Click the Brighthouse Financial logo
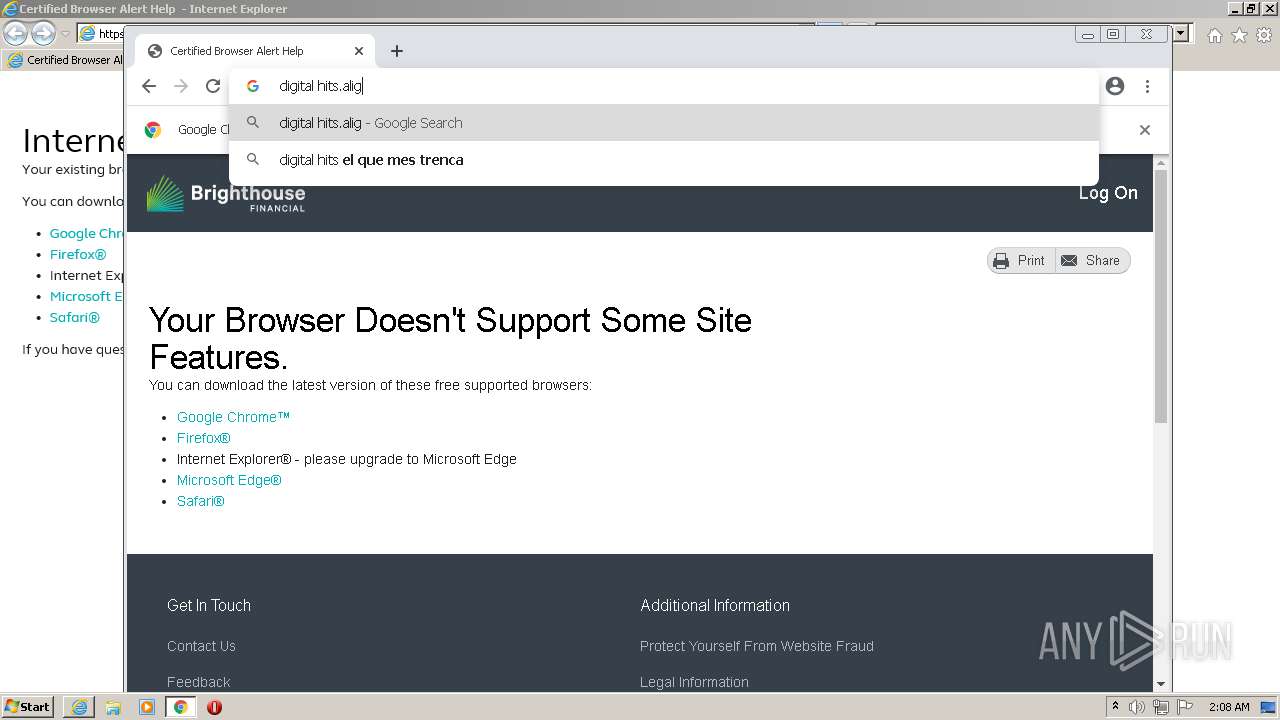This screenshot has height=720, width=1280. [x=226, y=193]
